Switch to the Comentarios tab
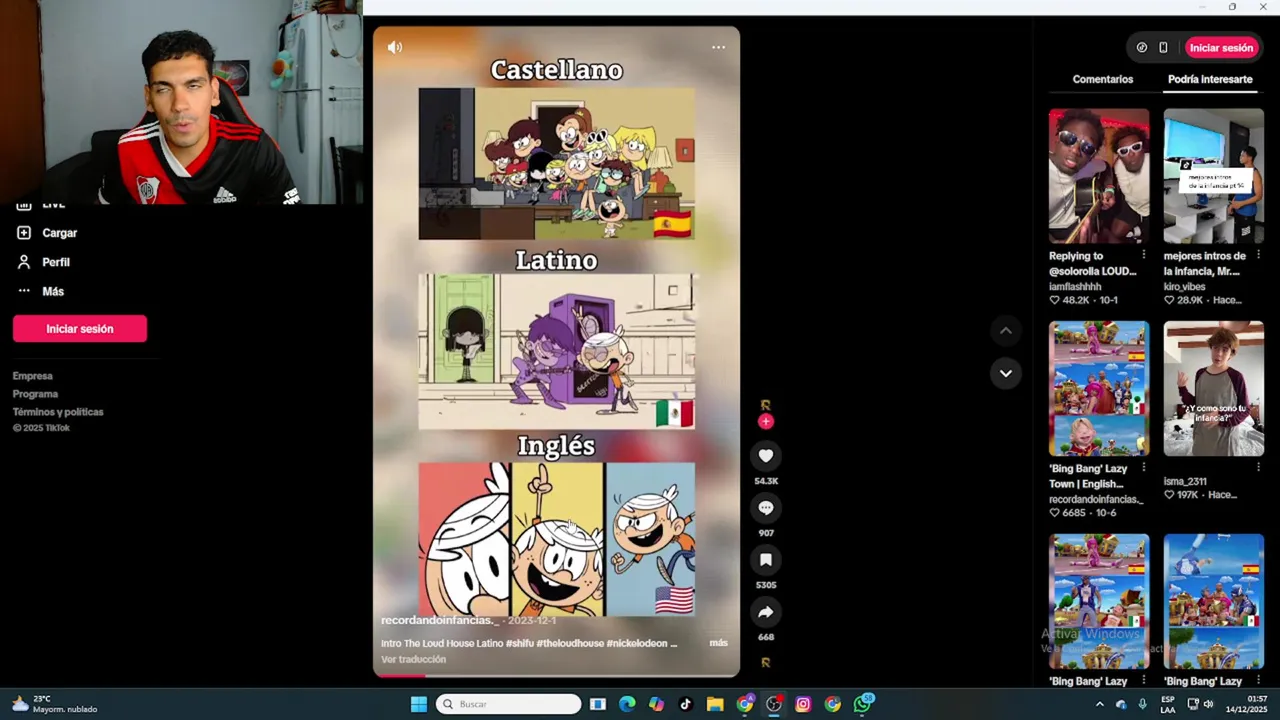 1103,79
